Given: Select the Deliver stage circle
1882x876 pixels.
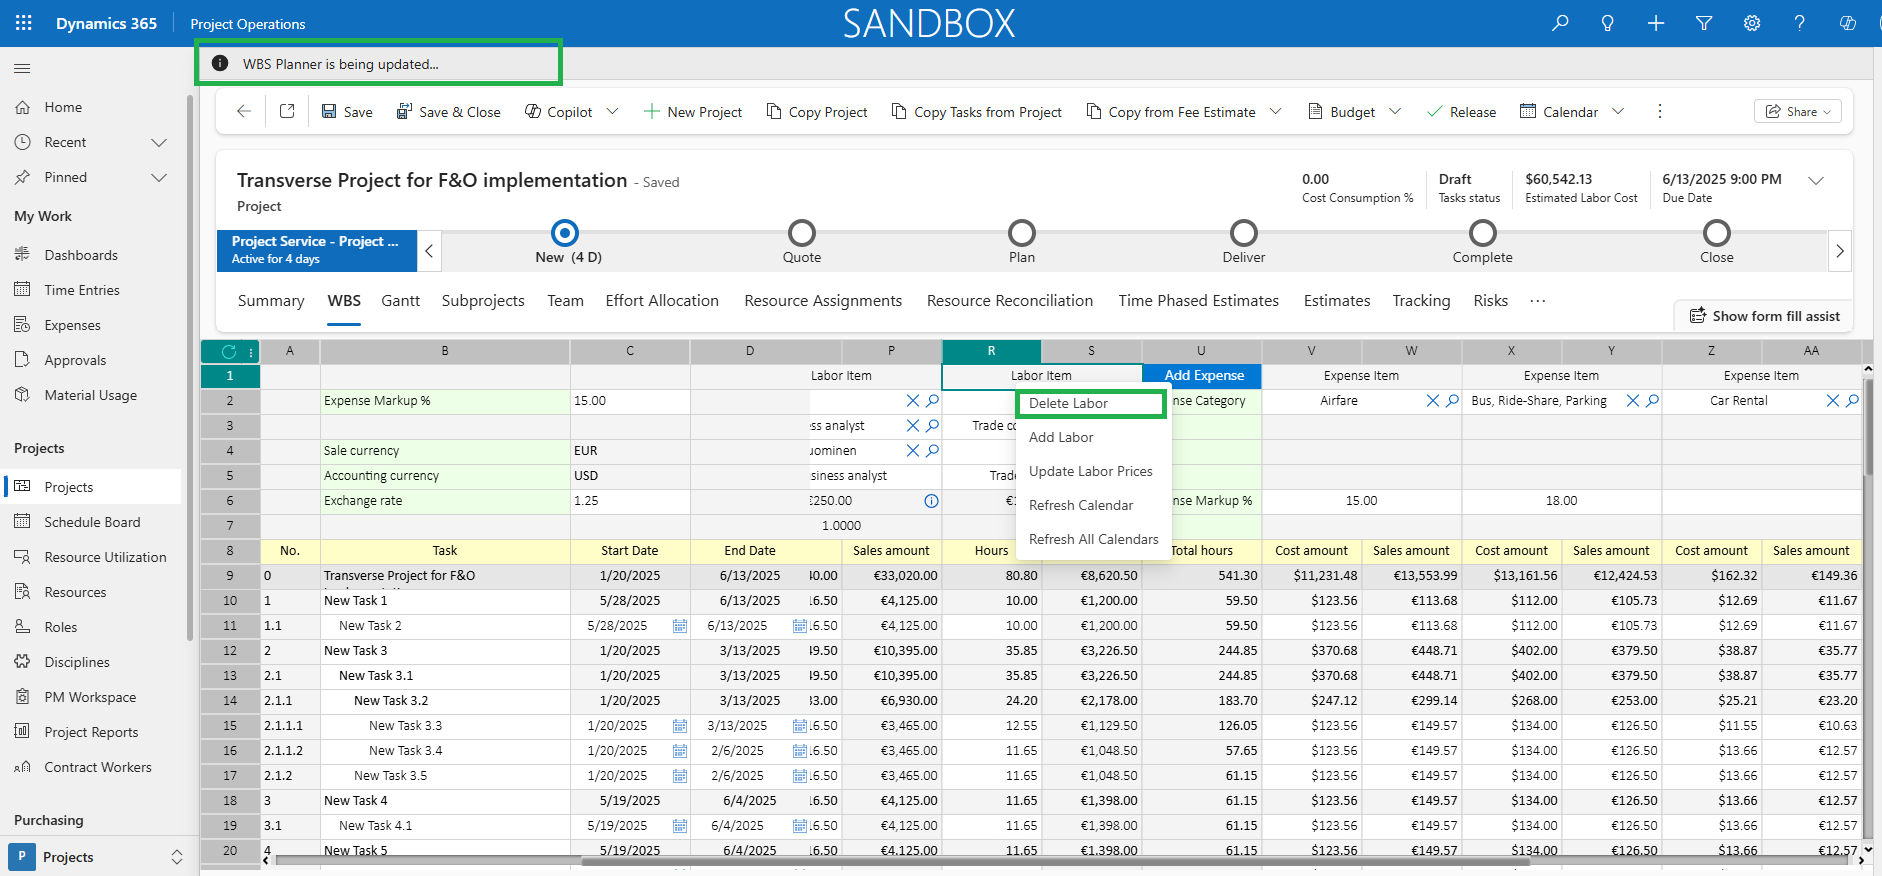Looking at the screenshot, I should pos(1244,233).
